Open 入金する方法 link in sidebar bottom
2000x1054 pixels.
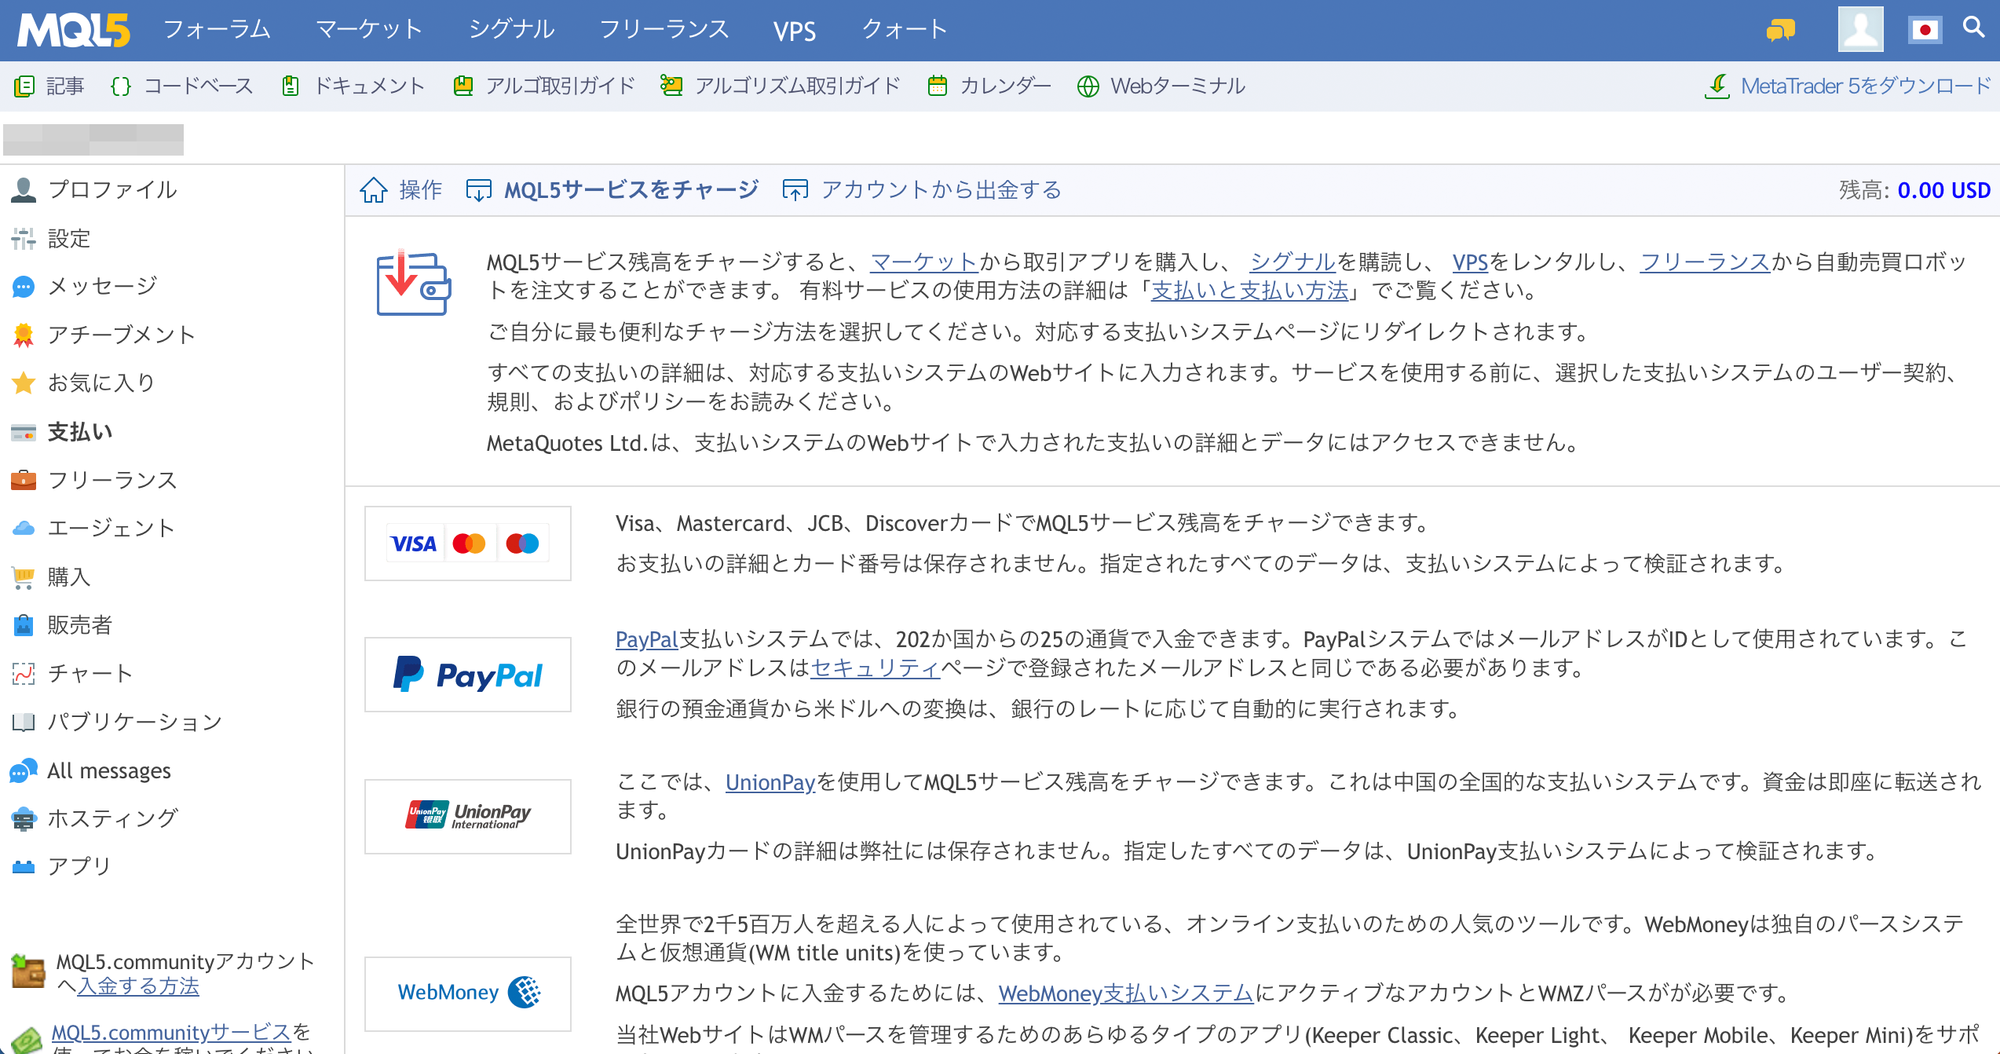(138, 986)
